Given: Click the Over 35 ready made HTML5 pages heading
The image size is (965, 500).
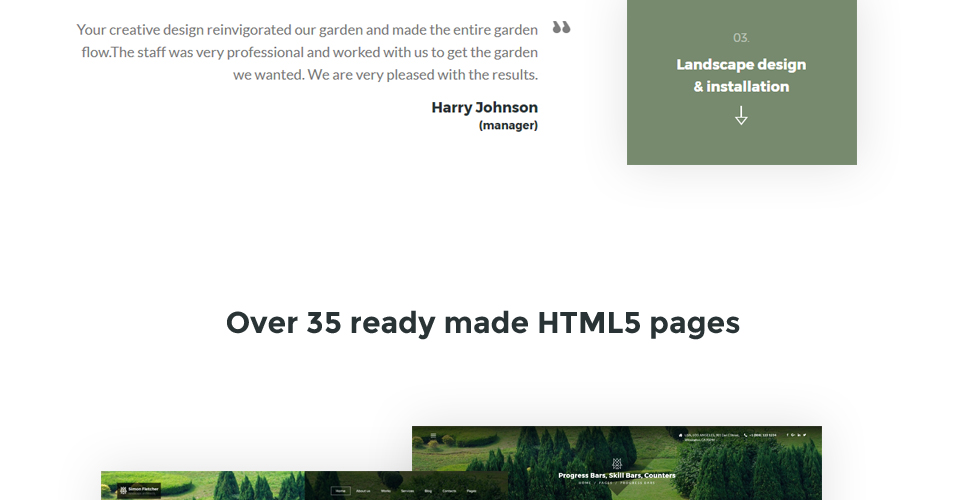Looking at the screenshot, I should tap(482, 323).
